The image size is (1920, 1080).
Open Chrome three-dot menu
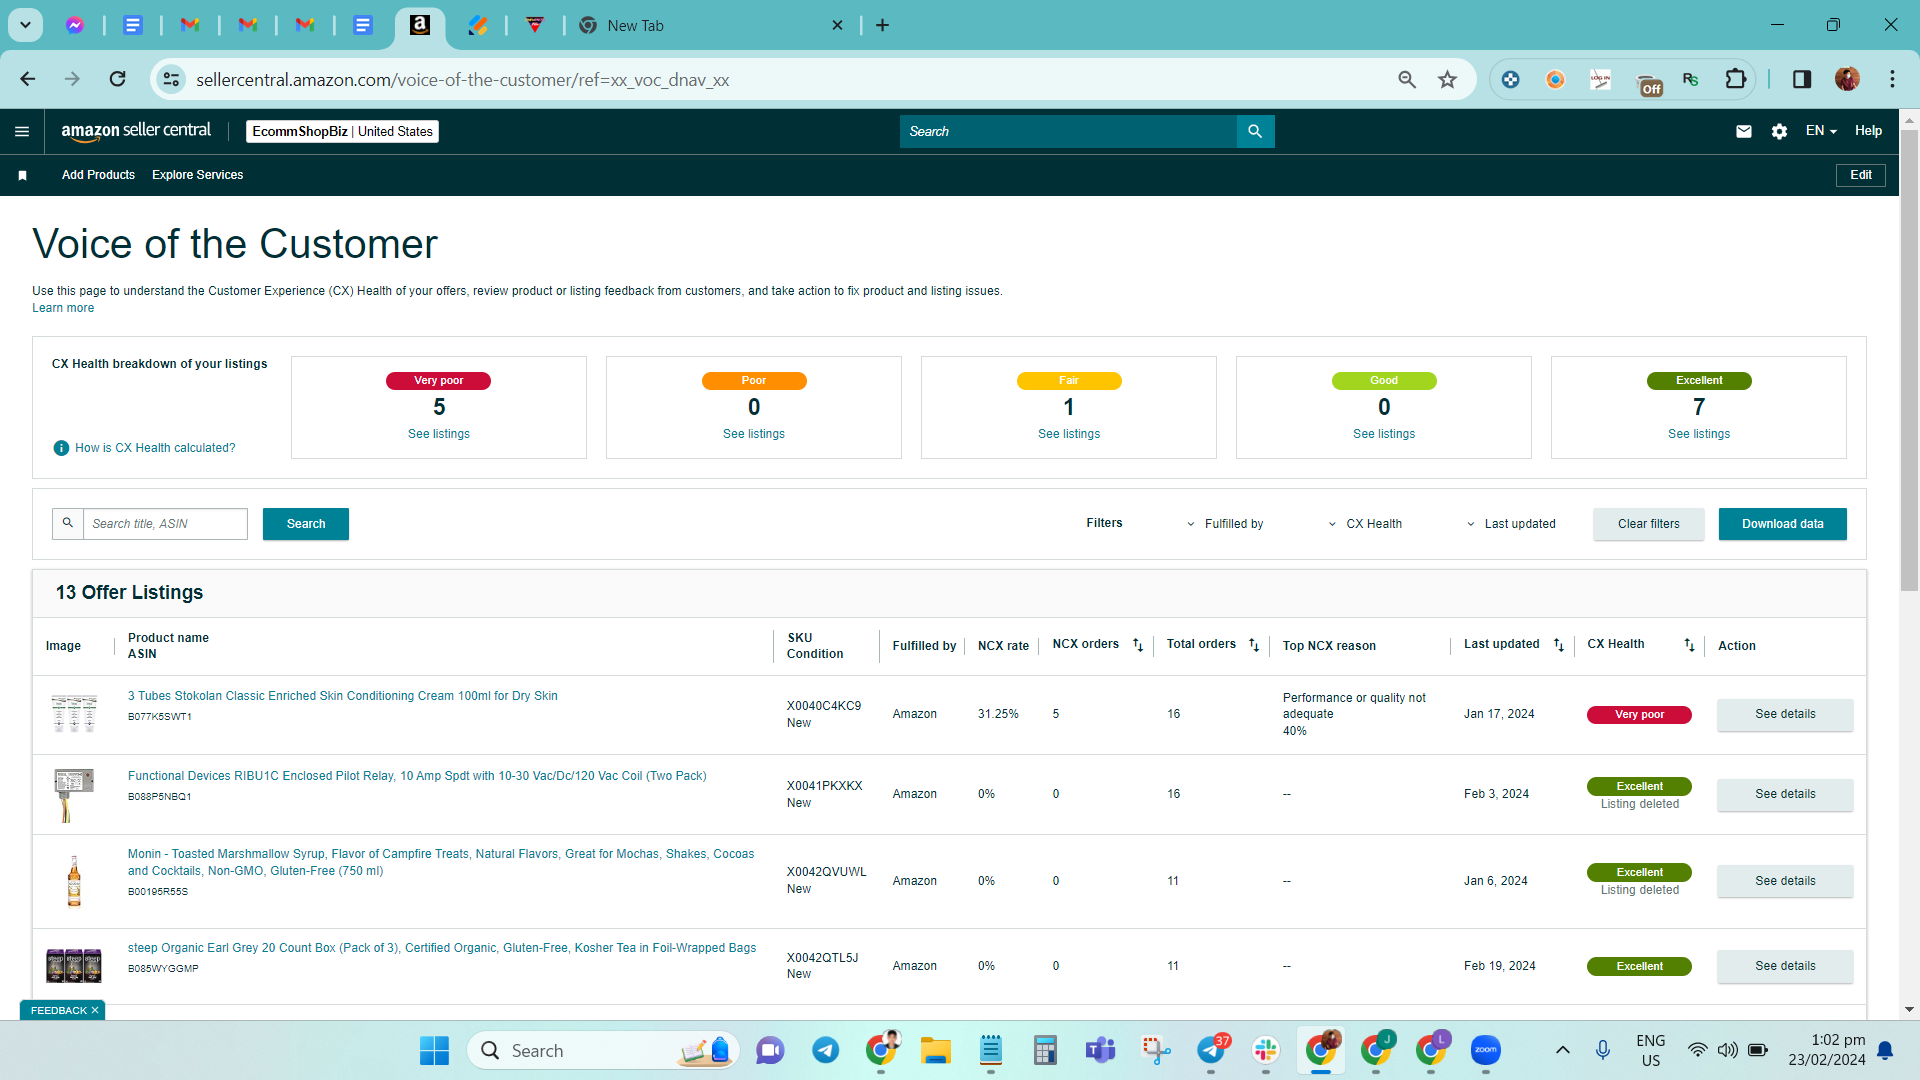[1892, 79]
